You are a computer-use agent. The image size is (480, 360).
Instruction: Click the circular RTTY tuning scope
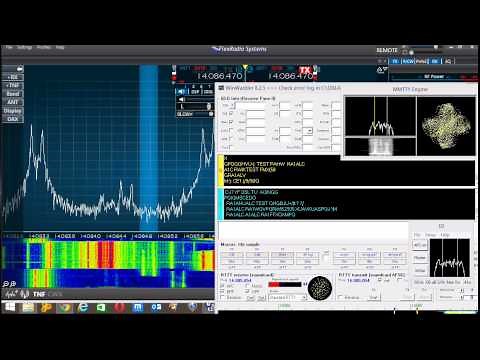[320, 288]
